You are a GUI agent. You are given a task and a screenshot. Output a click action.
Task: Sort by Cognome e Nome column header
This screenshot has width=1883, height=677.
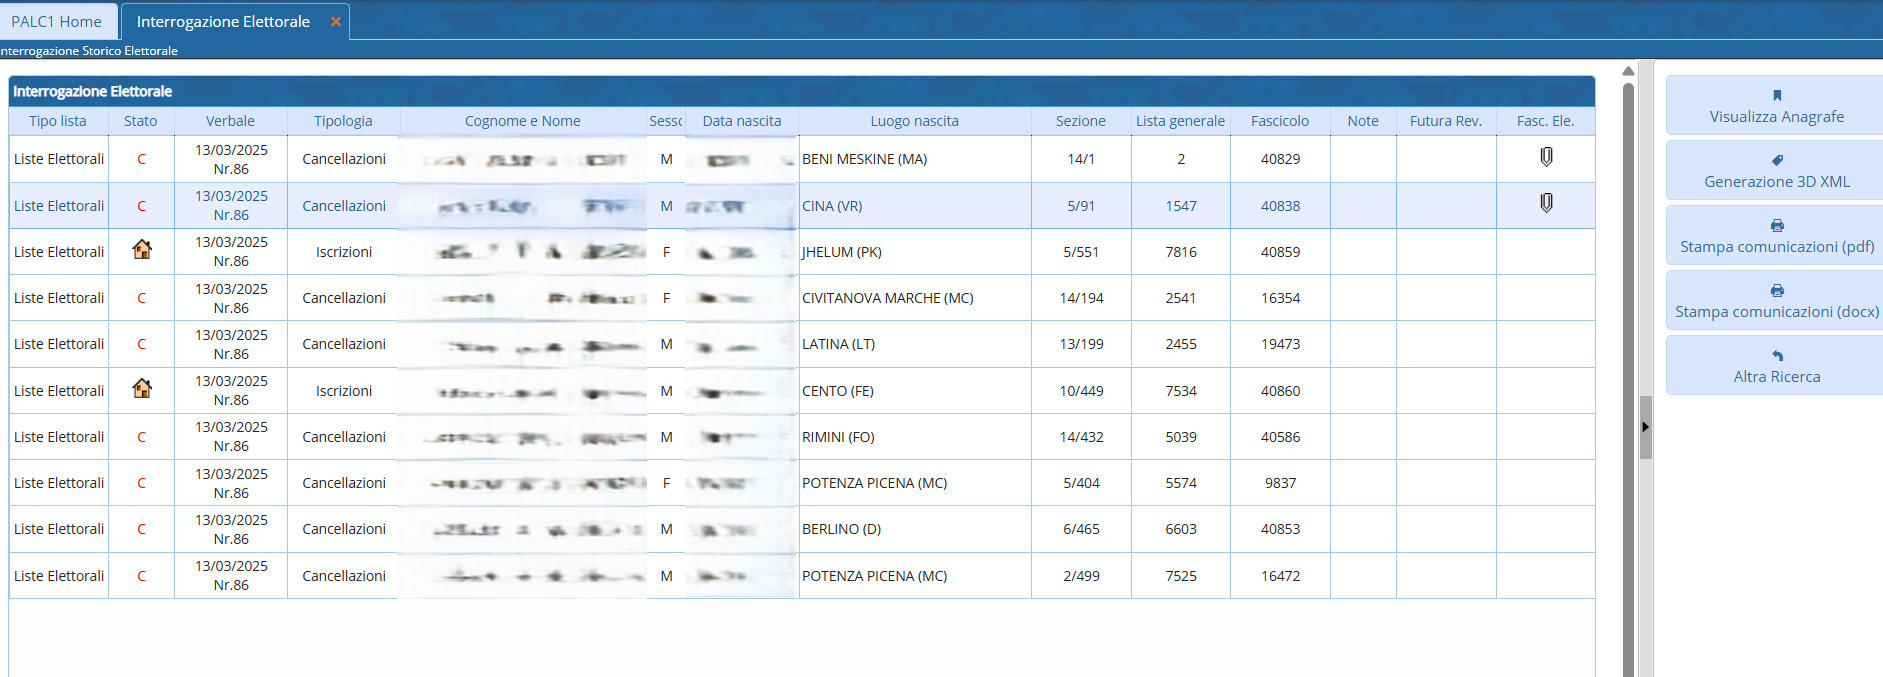(x=522, y=121)
